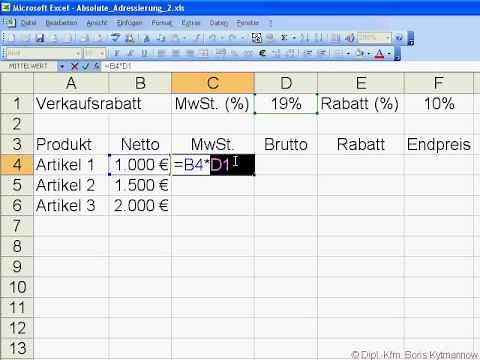The height and width of the screenshot is (360, 480).
Task: Click the AutoSum sigma icon
Action: [284, 38]
